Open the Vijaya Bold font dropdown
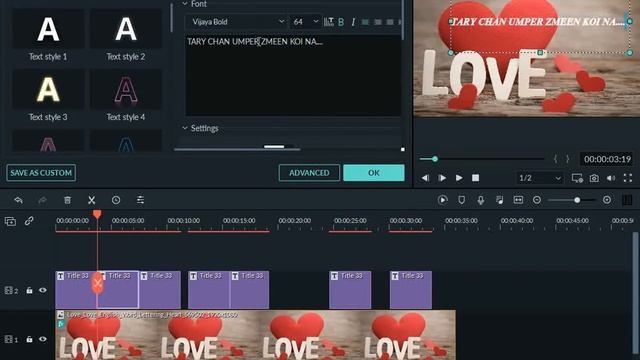 pos(236,22)
